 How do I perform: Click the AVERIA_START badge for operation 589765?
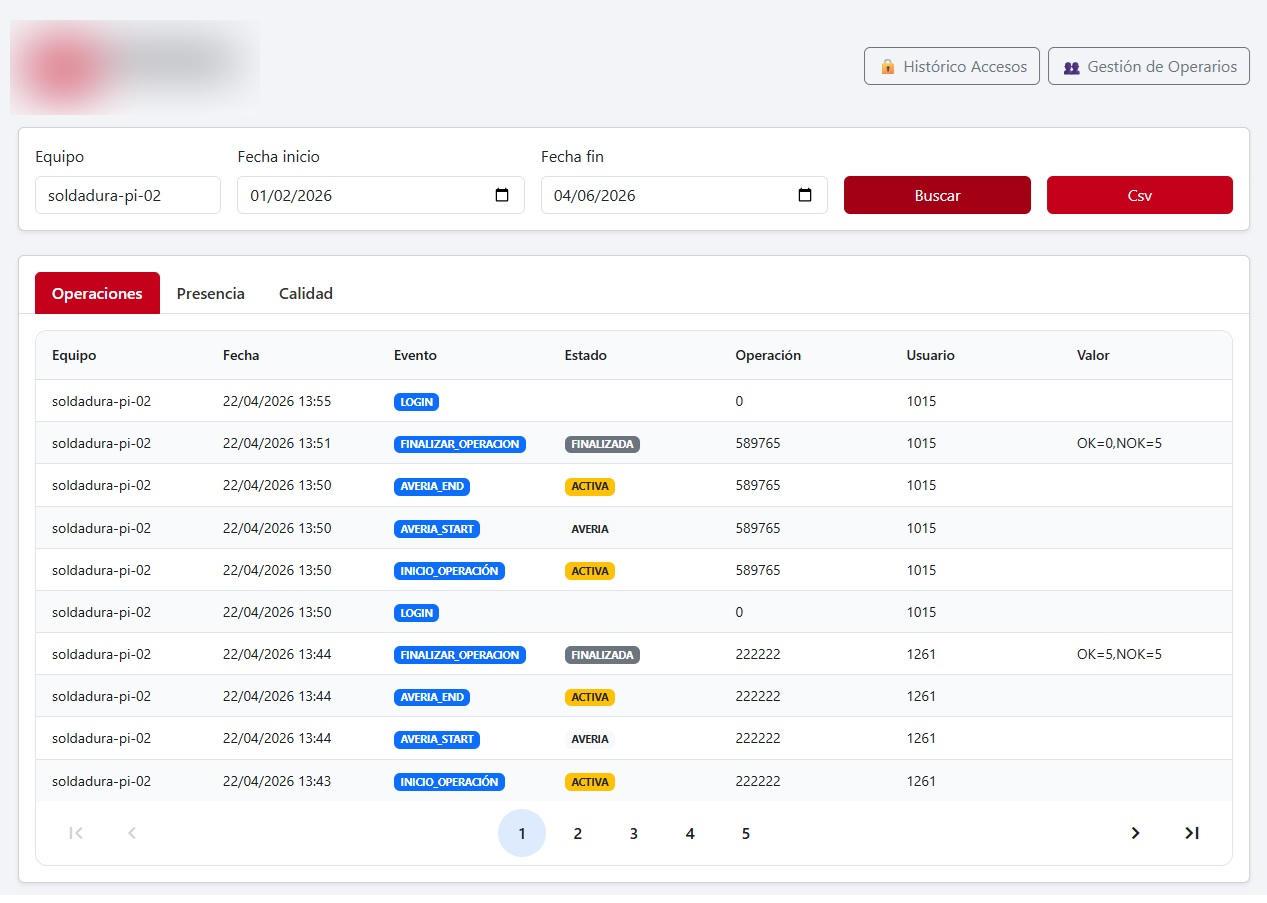tap(437, 528)
